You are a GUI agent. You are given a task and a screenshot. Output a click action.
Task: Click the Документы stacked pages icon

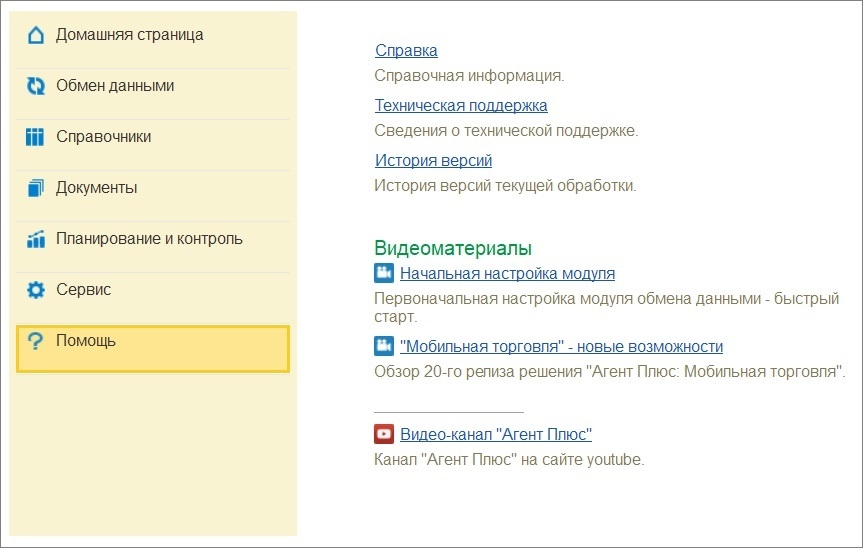[x=36, y=188]
